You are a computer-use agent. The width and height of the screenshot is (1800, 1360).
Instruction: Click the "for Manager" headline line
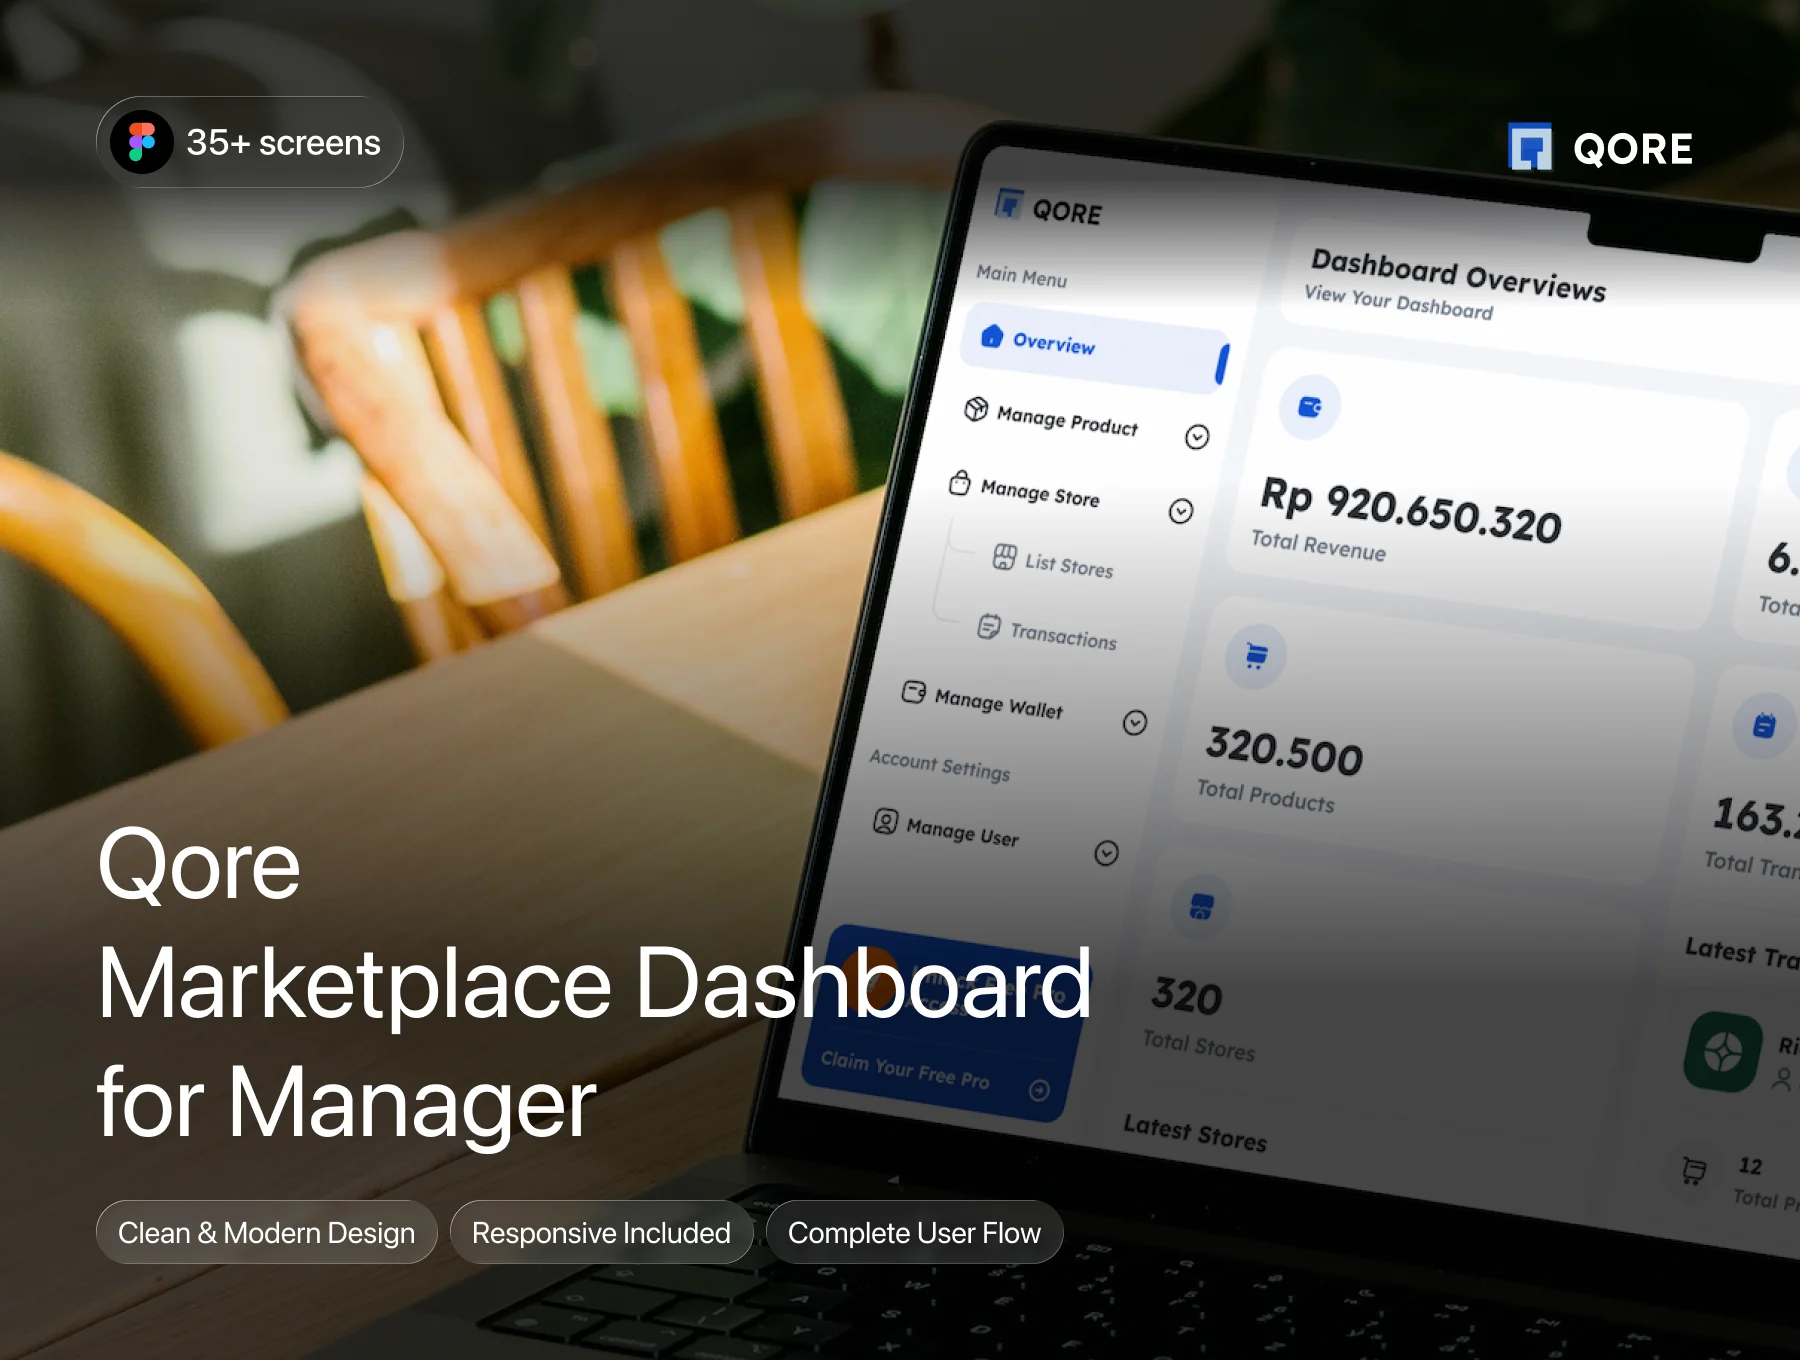click(x=347, y=1103)
